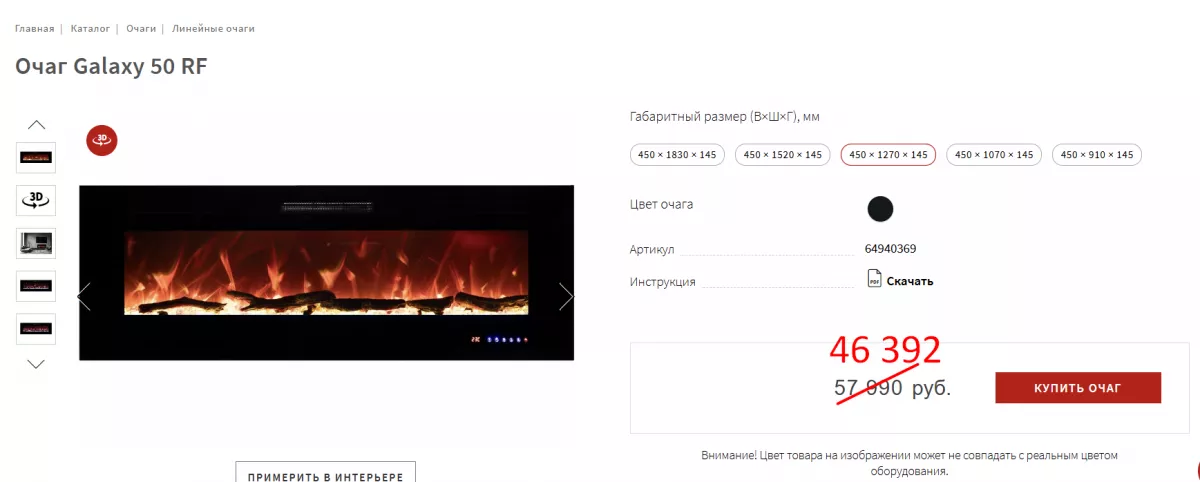
Task: Select the first fireplace thumbnail
Action: point(37,158)
